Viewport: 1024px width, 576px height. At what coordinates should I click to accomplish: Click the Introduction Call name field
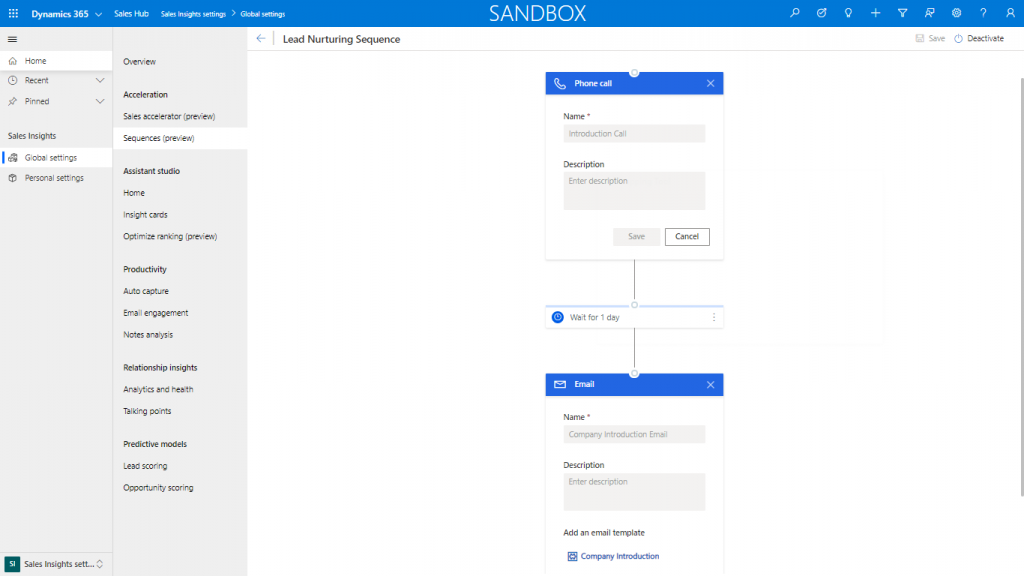click(x=634, y=133)
